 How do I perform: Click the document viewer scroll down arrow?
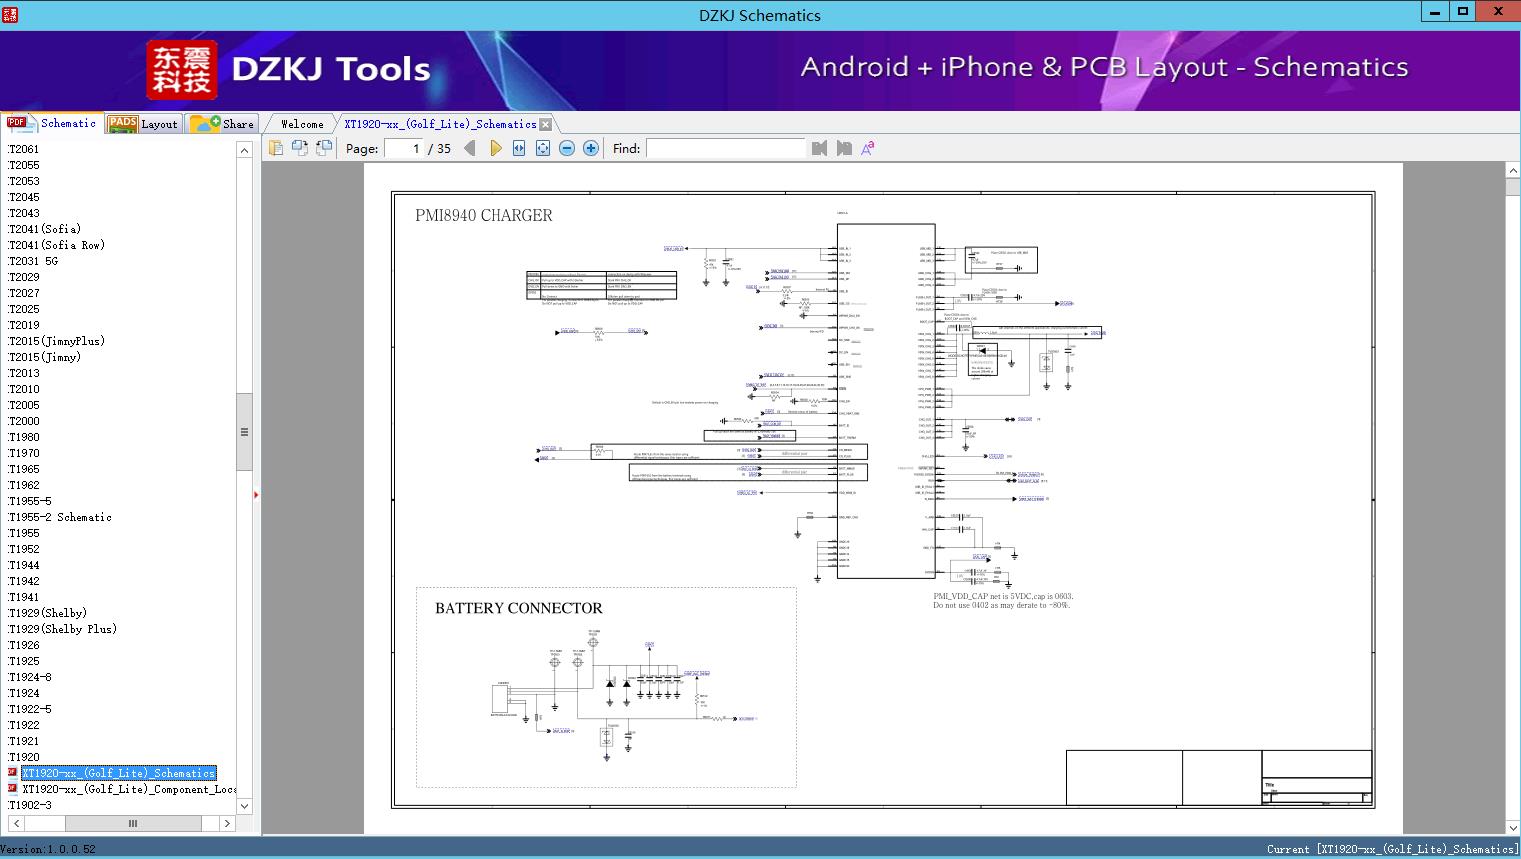click(1512, 827)
